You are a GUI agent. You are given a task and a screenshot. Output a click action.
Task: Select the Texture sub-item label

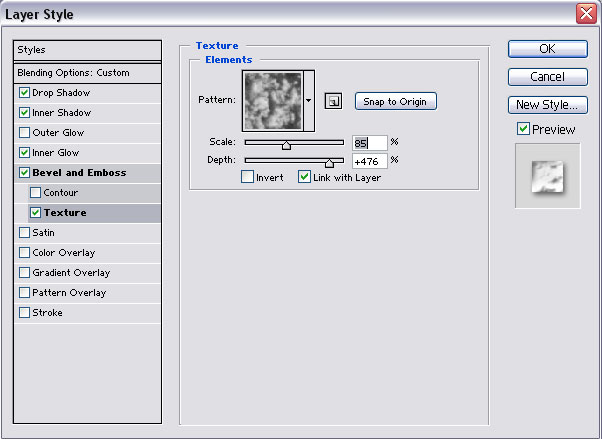(65, 212)
